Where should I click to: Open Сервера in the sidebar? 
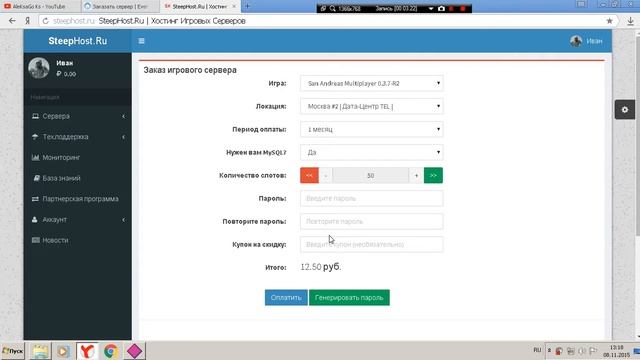point(78,116)
